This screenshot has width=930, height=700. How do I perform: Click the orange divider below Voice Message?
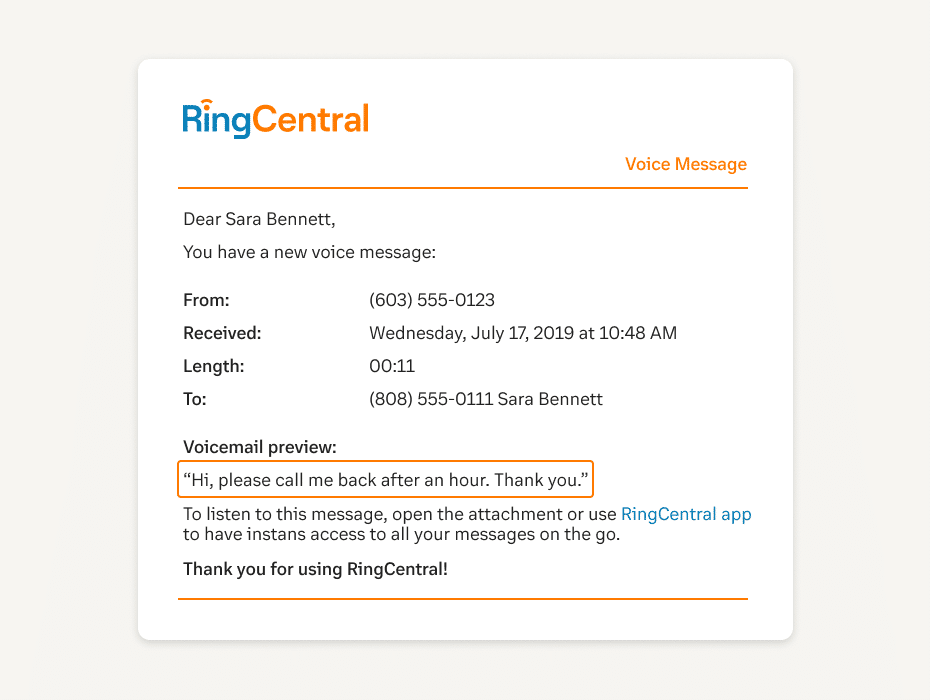click(462, 188)
